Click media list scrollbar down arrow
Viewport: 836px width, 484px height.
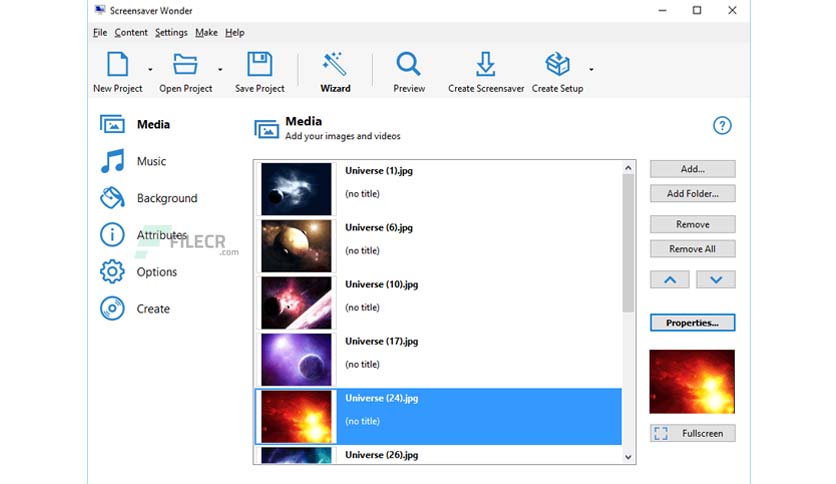coord(628,457)
